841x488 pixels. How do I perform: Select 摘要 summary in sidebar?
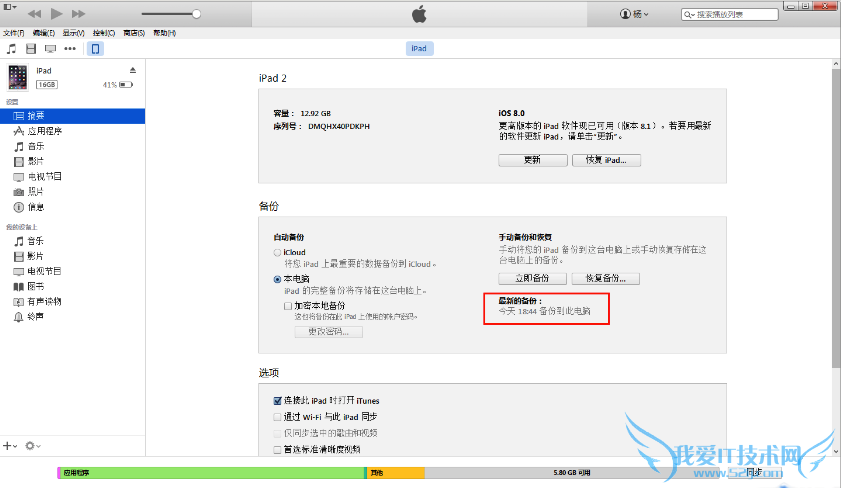[x=72, y=116]
